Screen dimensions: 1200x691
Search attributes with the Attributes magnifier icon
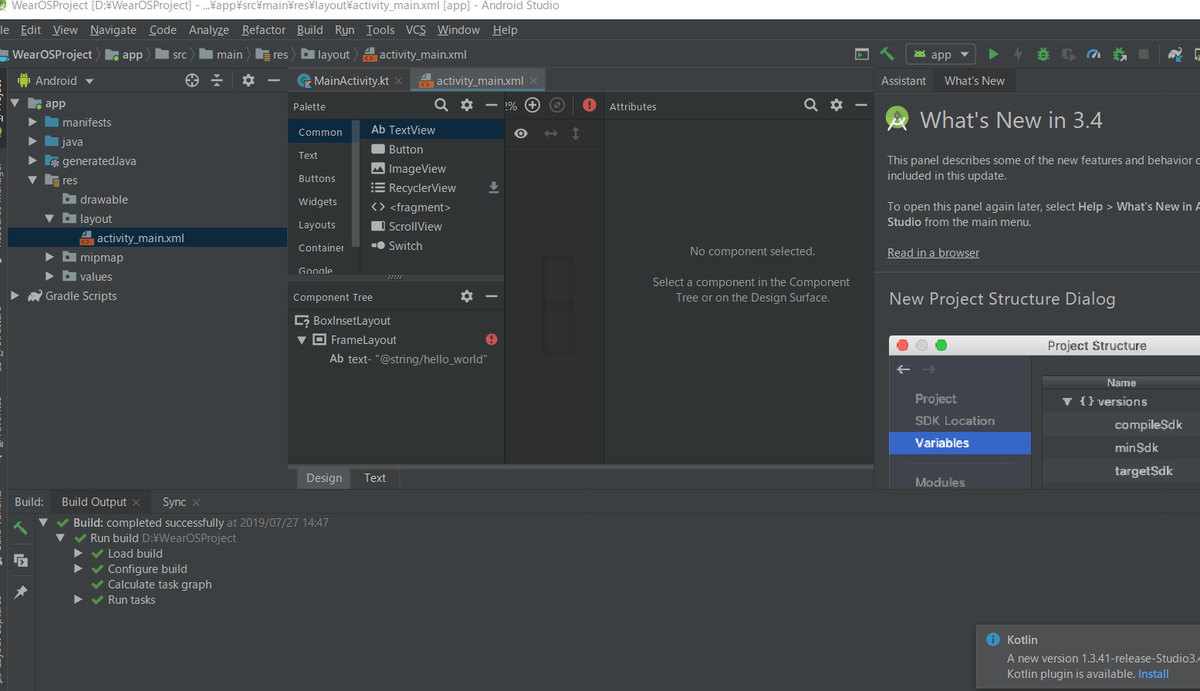[x=811, y=105]
